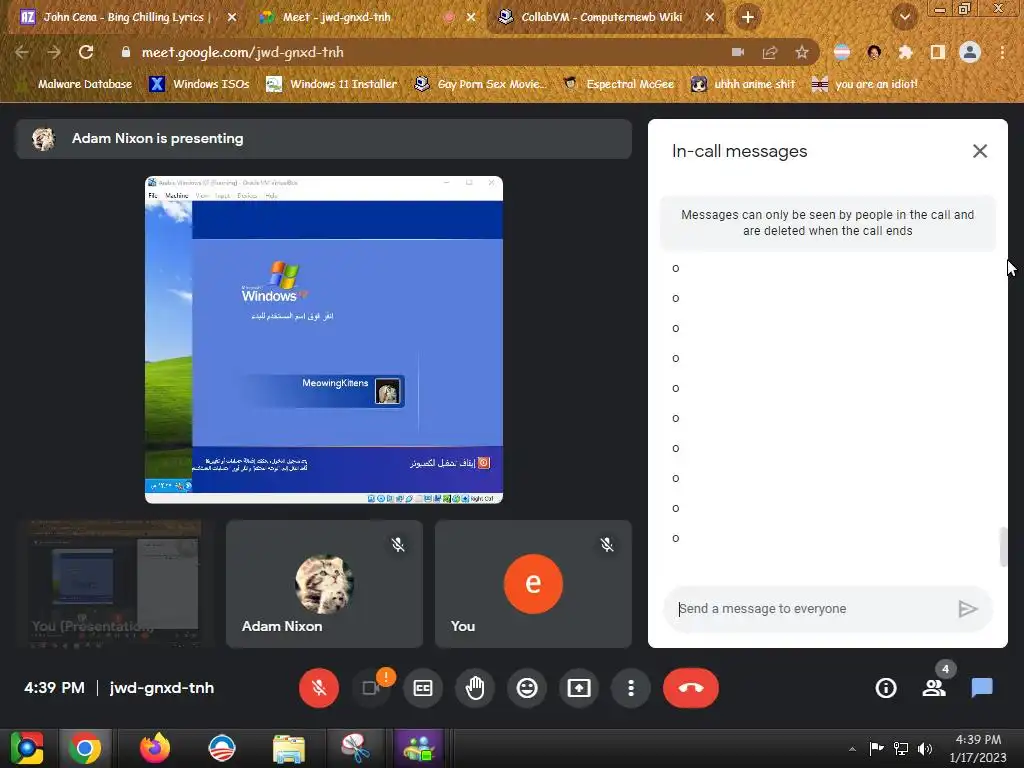
Task: Raise hand in the meeting
Action: coord(475,688)
